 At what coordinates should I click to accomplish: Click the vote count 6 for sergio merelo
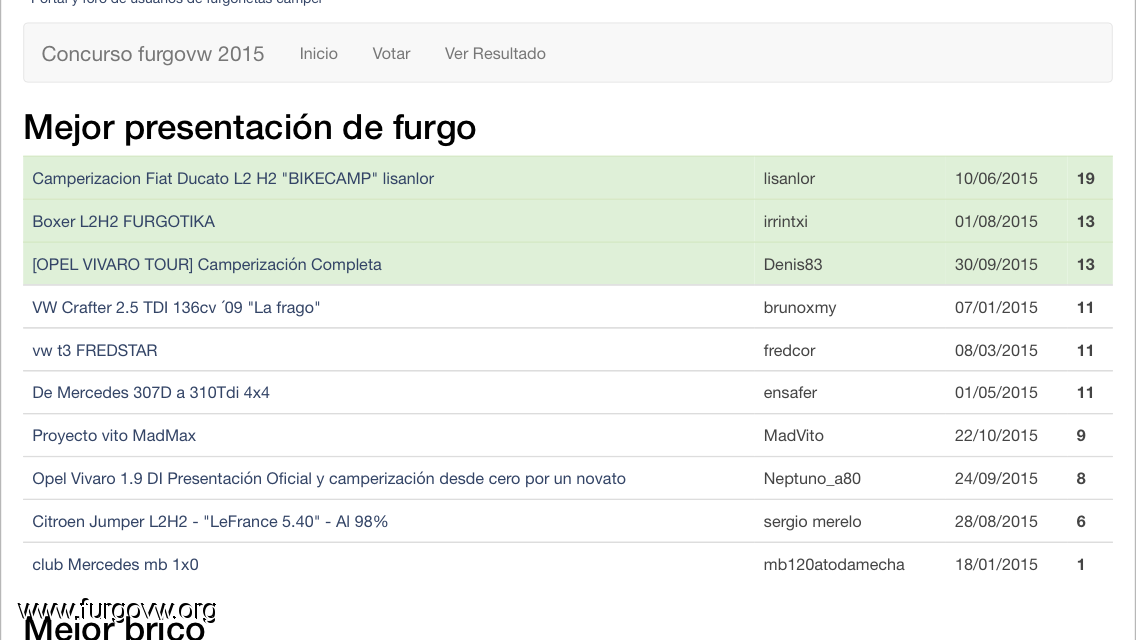pos(1081,521)
